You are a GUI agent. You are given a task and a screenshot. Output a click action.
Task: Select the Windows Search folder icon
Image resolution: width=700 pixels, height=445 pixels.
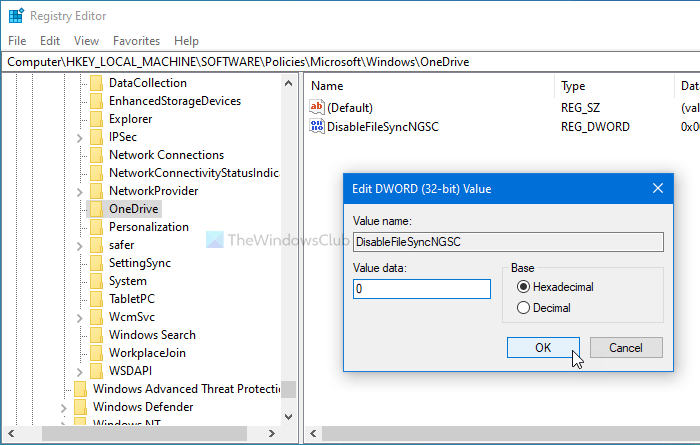(x=96, y=335)
